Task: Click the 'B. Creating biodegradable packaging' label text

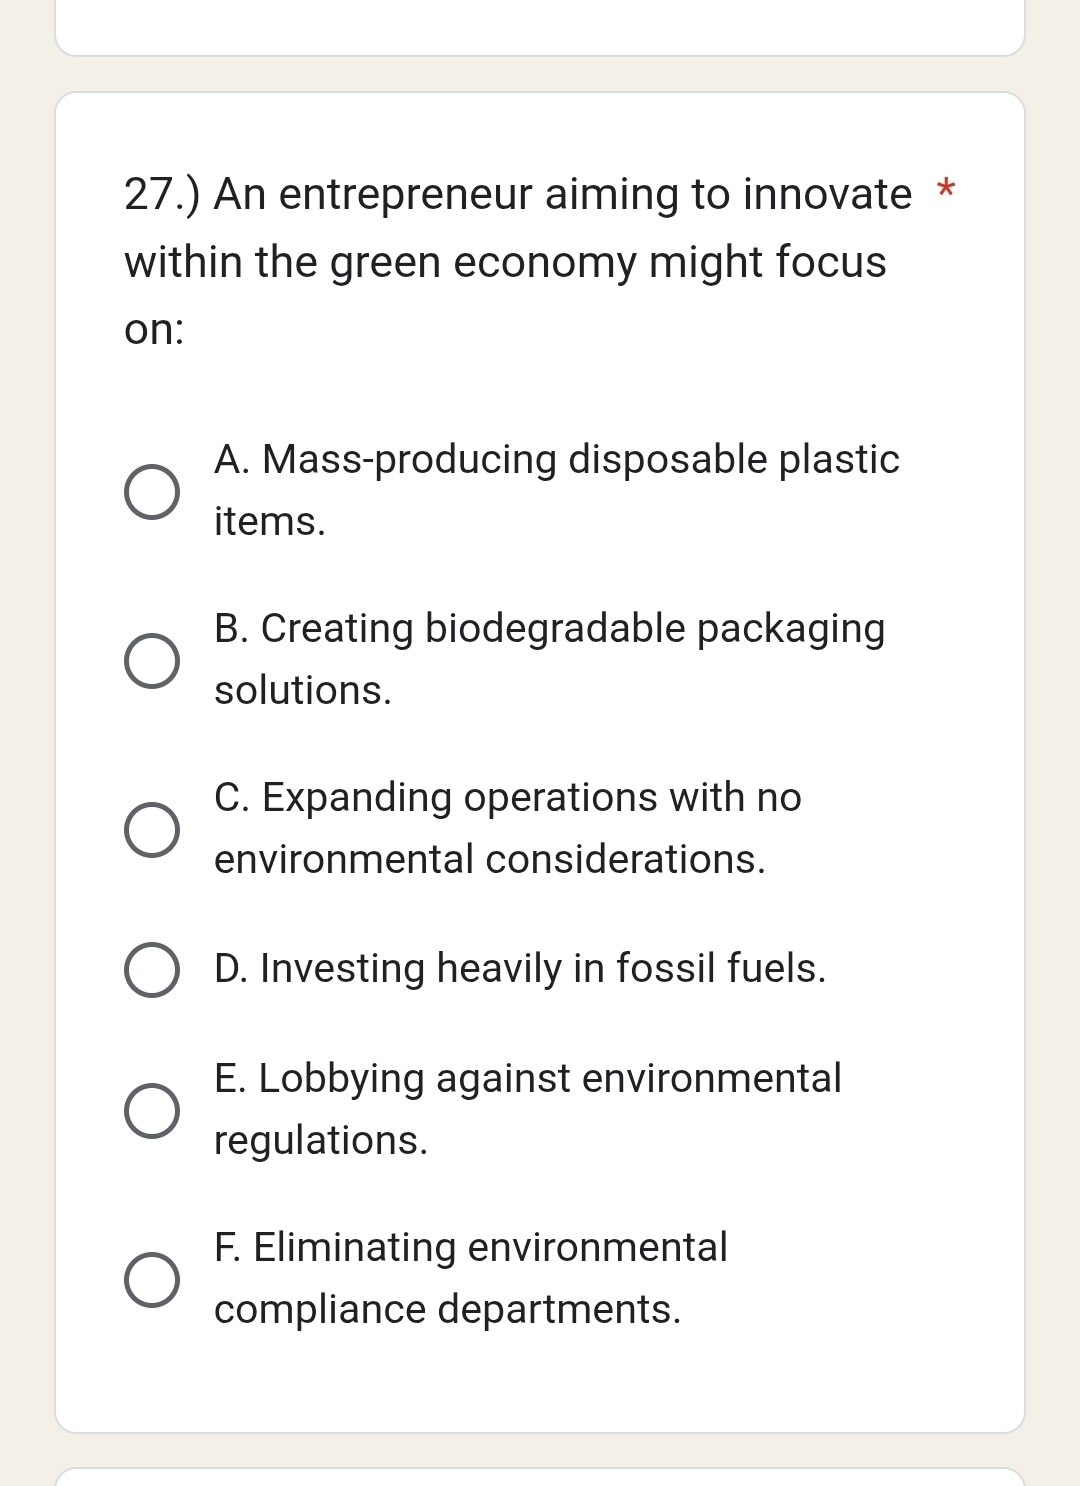Action: pos(549,629)
